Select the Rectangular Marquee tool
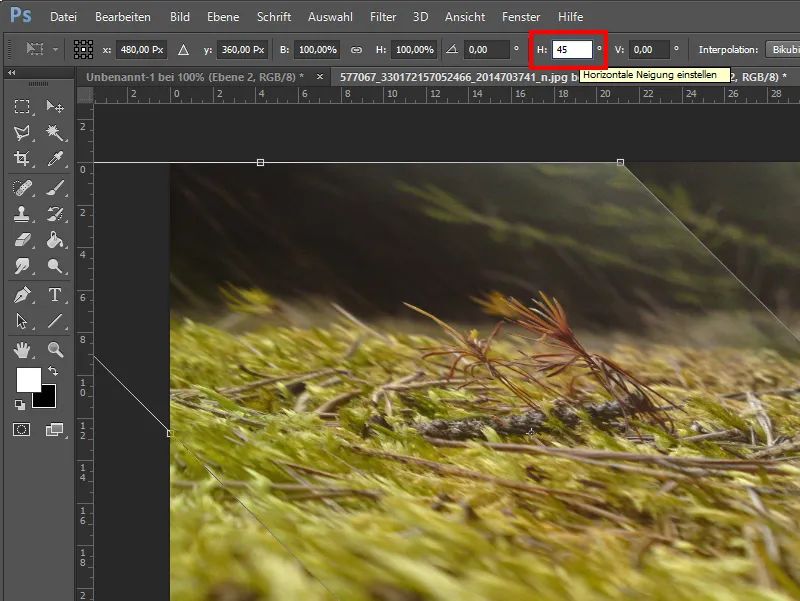This screenshot has width=800, height=601. [21, 107]
